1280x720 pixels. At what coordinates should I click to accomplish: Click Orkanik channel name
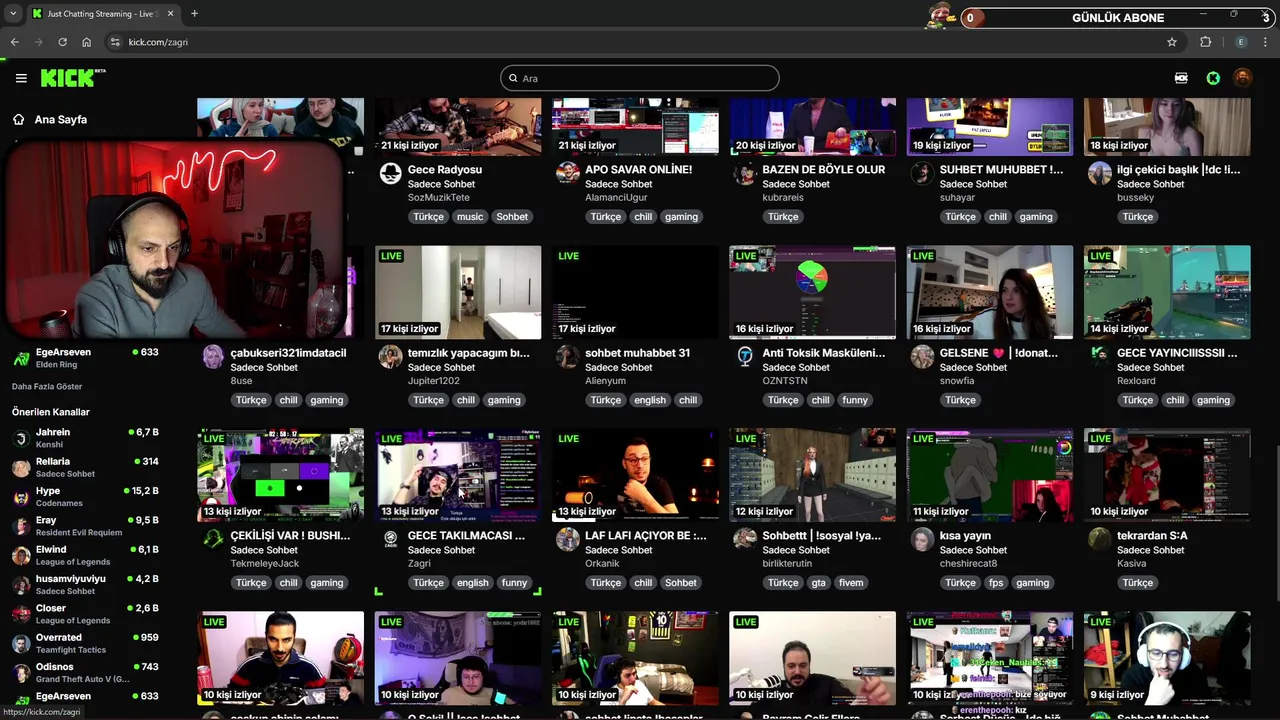click(x=604, y=564)
